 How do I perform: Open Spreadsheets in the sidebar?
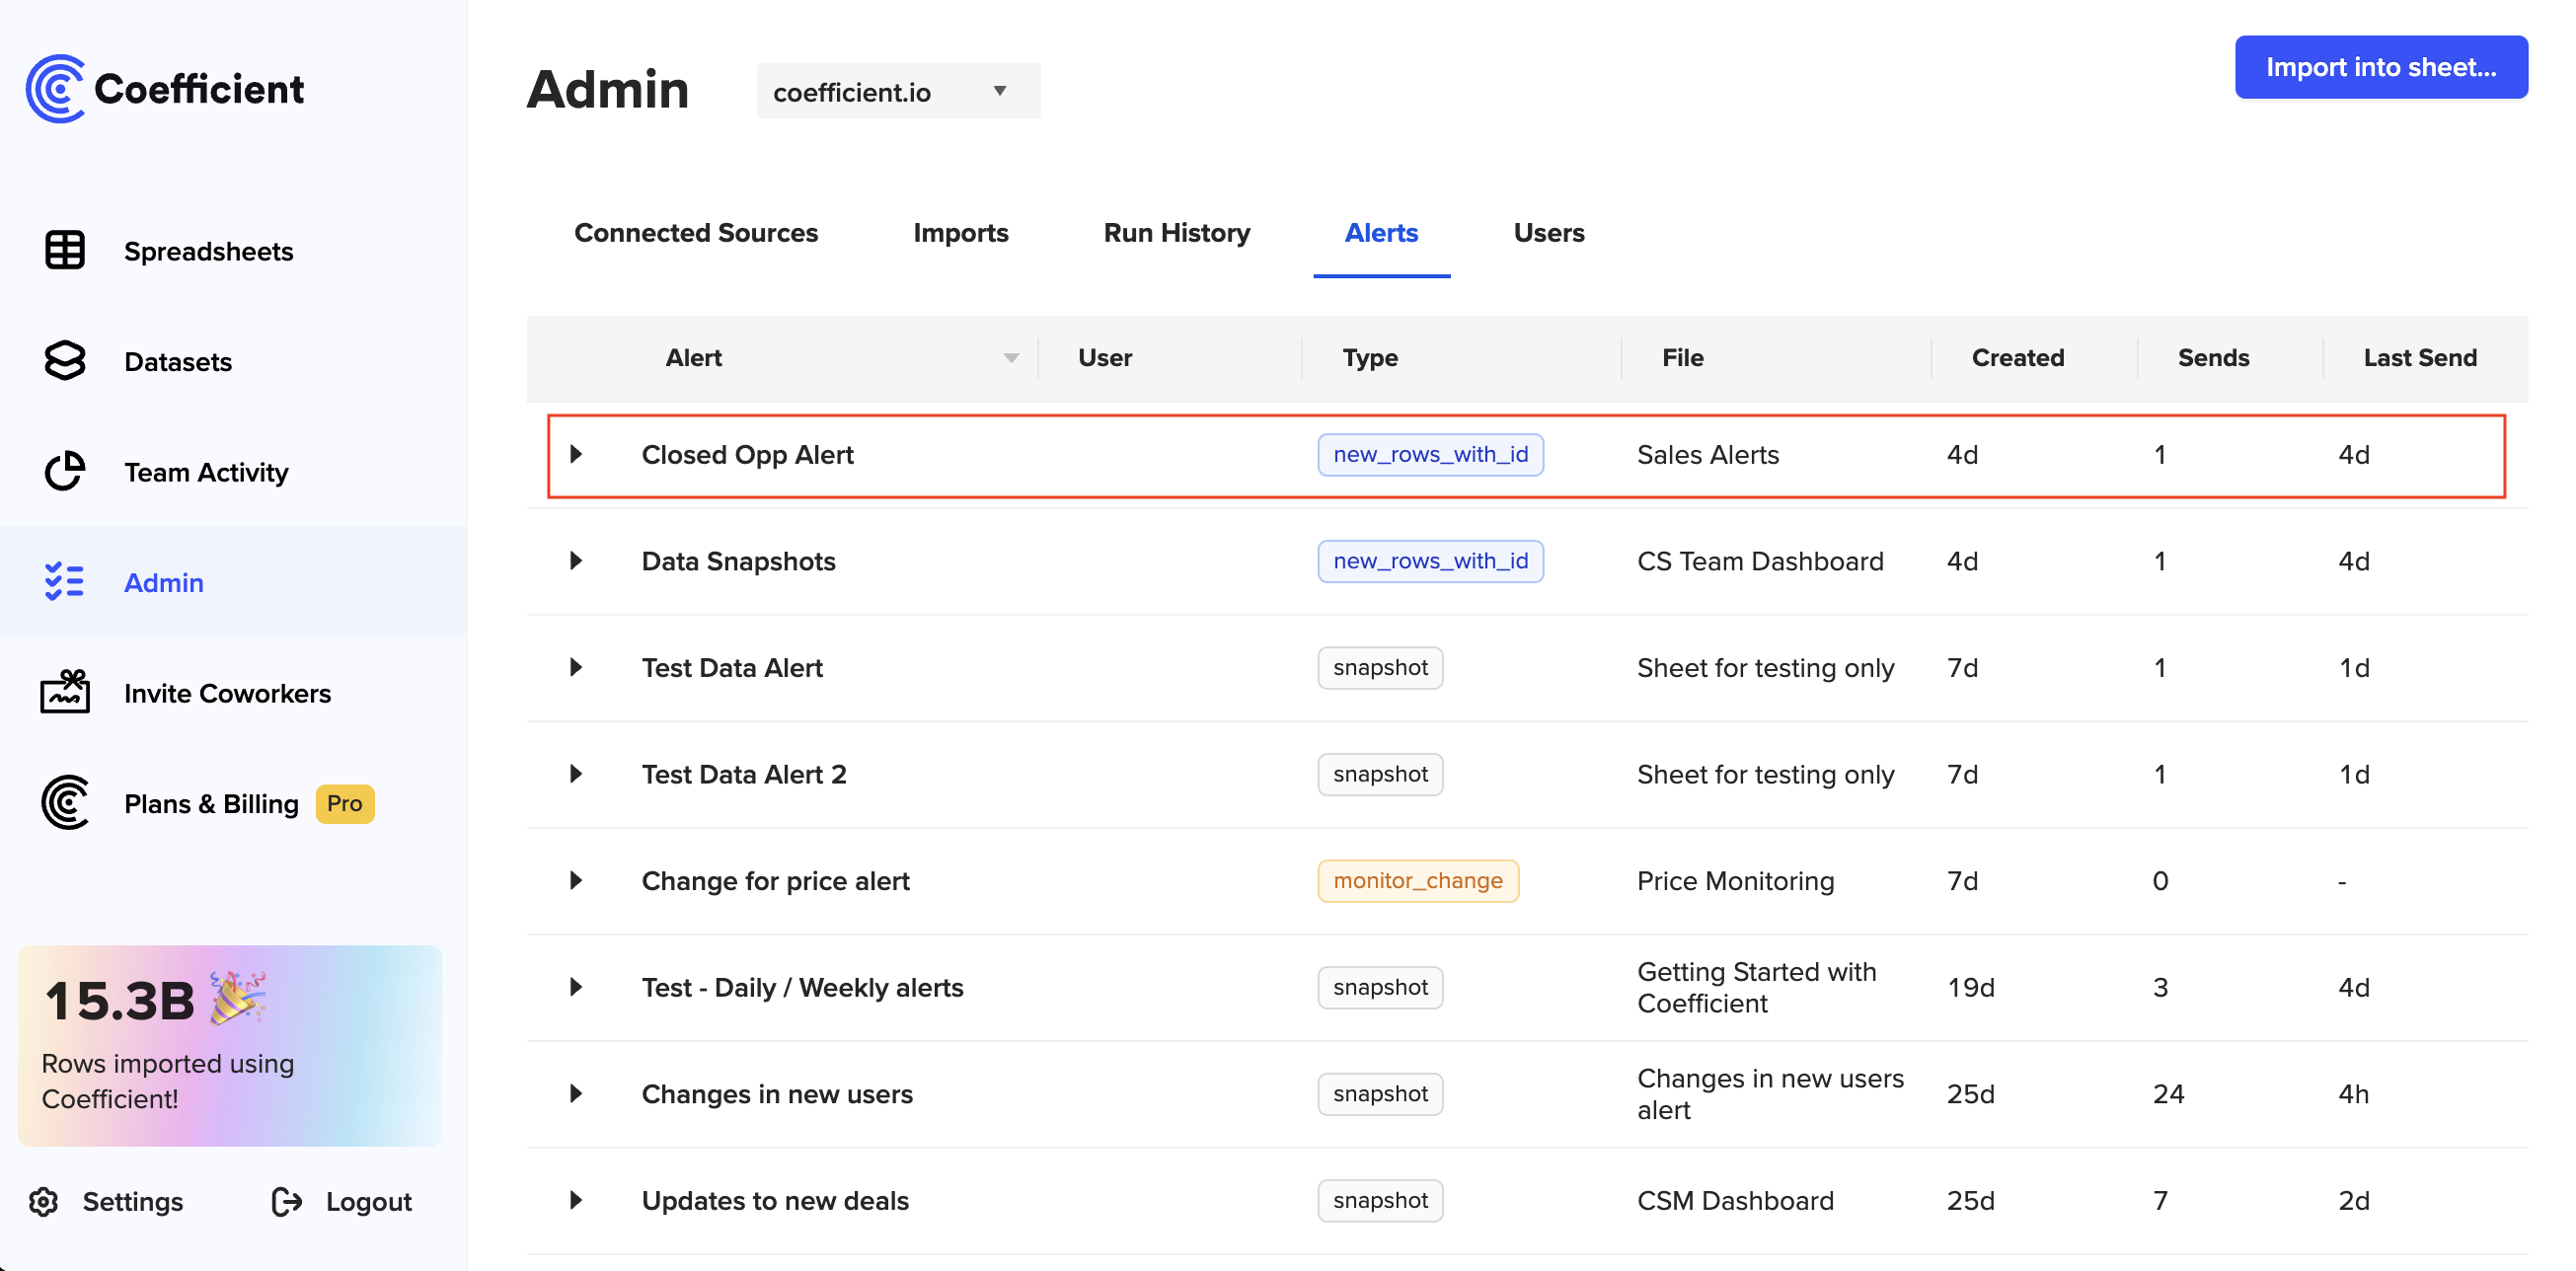coord(208,251)
